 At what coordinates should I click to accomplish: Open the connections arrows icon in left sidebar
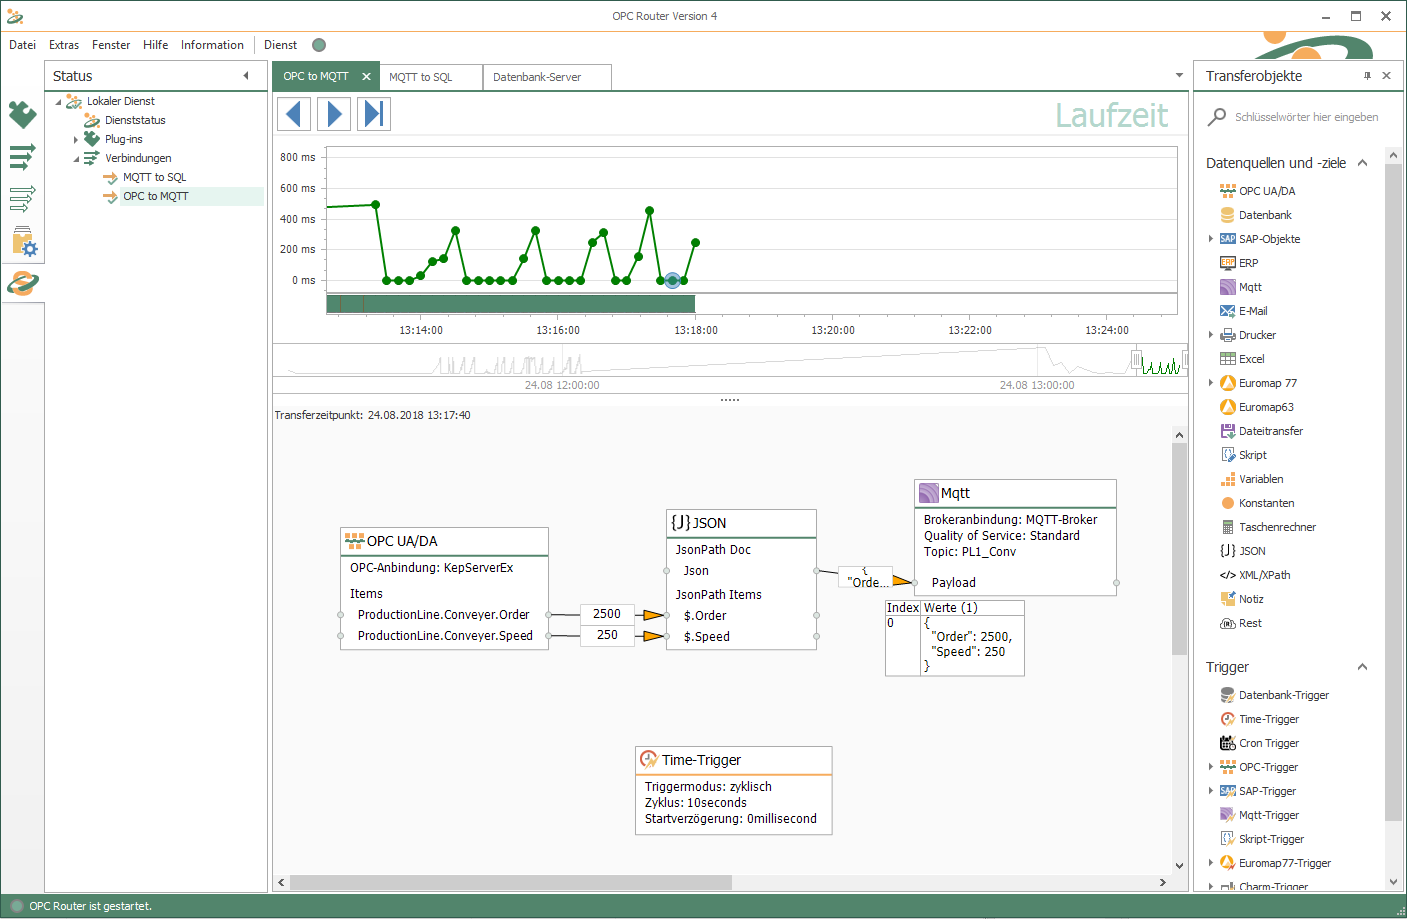coord(22,156)
